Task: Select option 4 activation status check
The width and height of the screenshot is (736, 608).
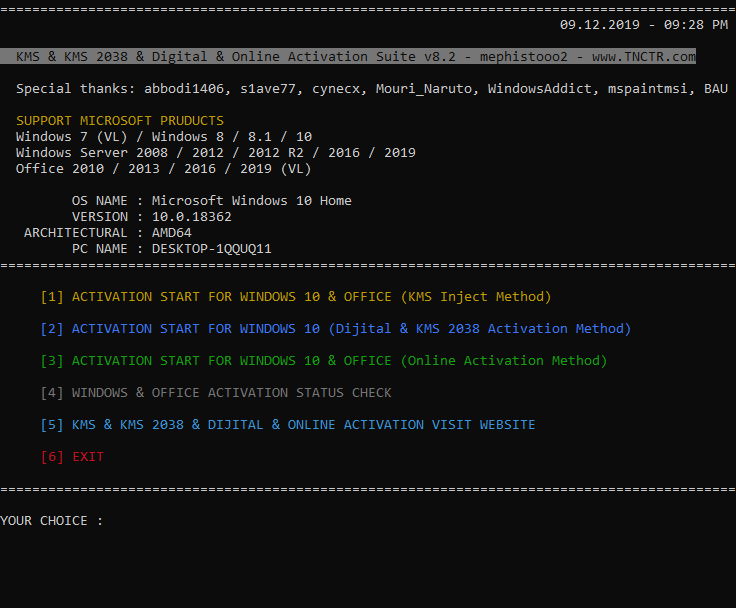Action: pyautogui.click(x=216, y=393)
